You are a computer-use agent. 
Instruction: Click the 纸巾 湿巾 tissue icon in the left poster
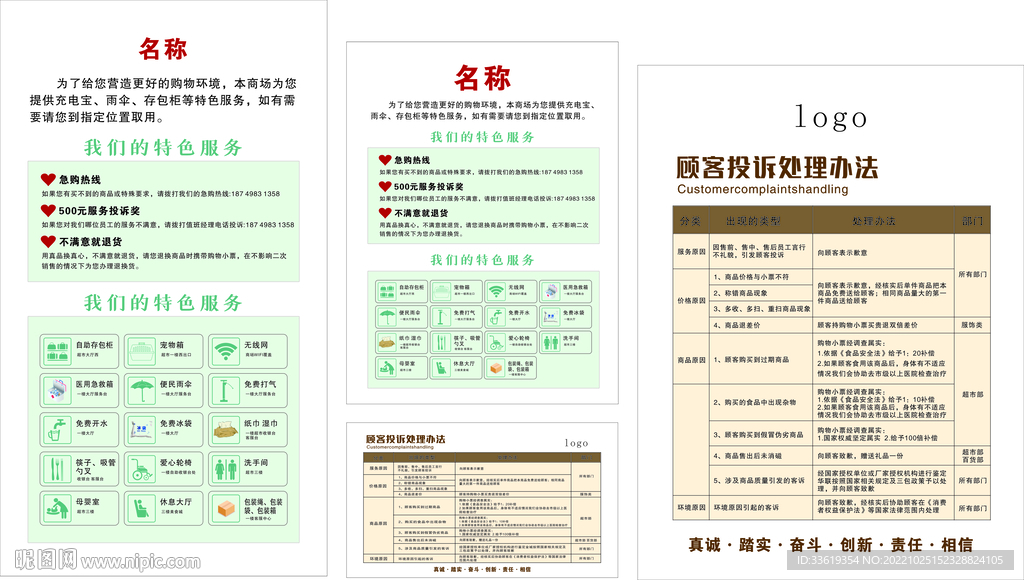click(225, 430)
